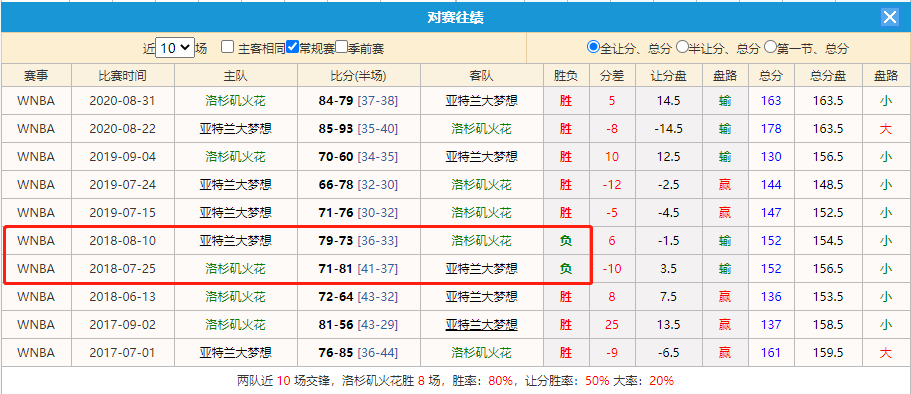Open away team 洛杉矶火花 in 2018-08-10 row
The height and width of the screenshot is (394, 911).
(482, 241)
